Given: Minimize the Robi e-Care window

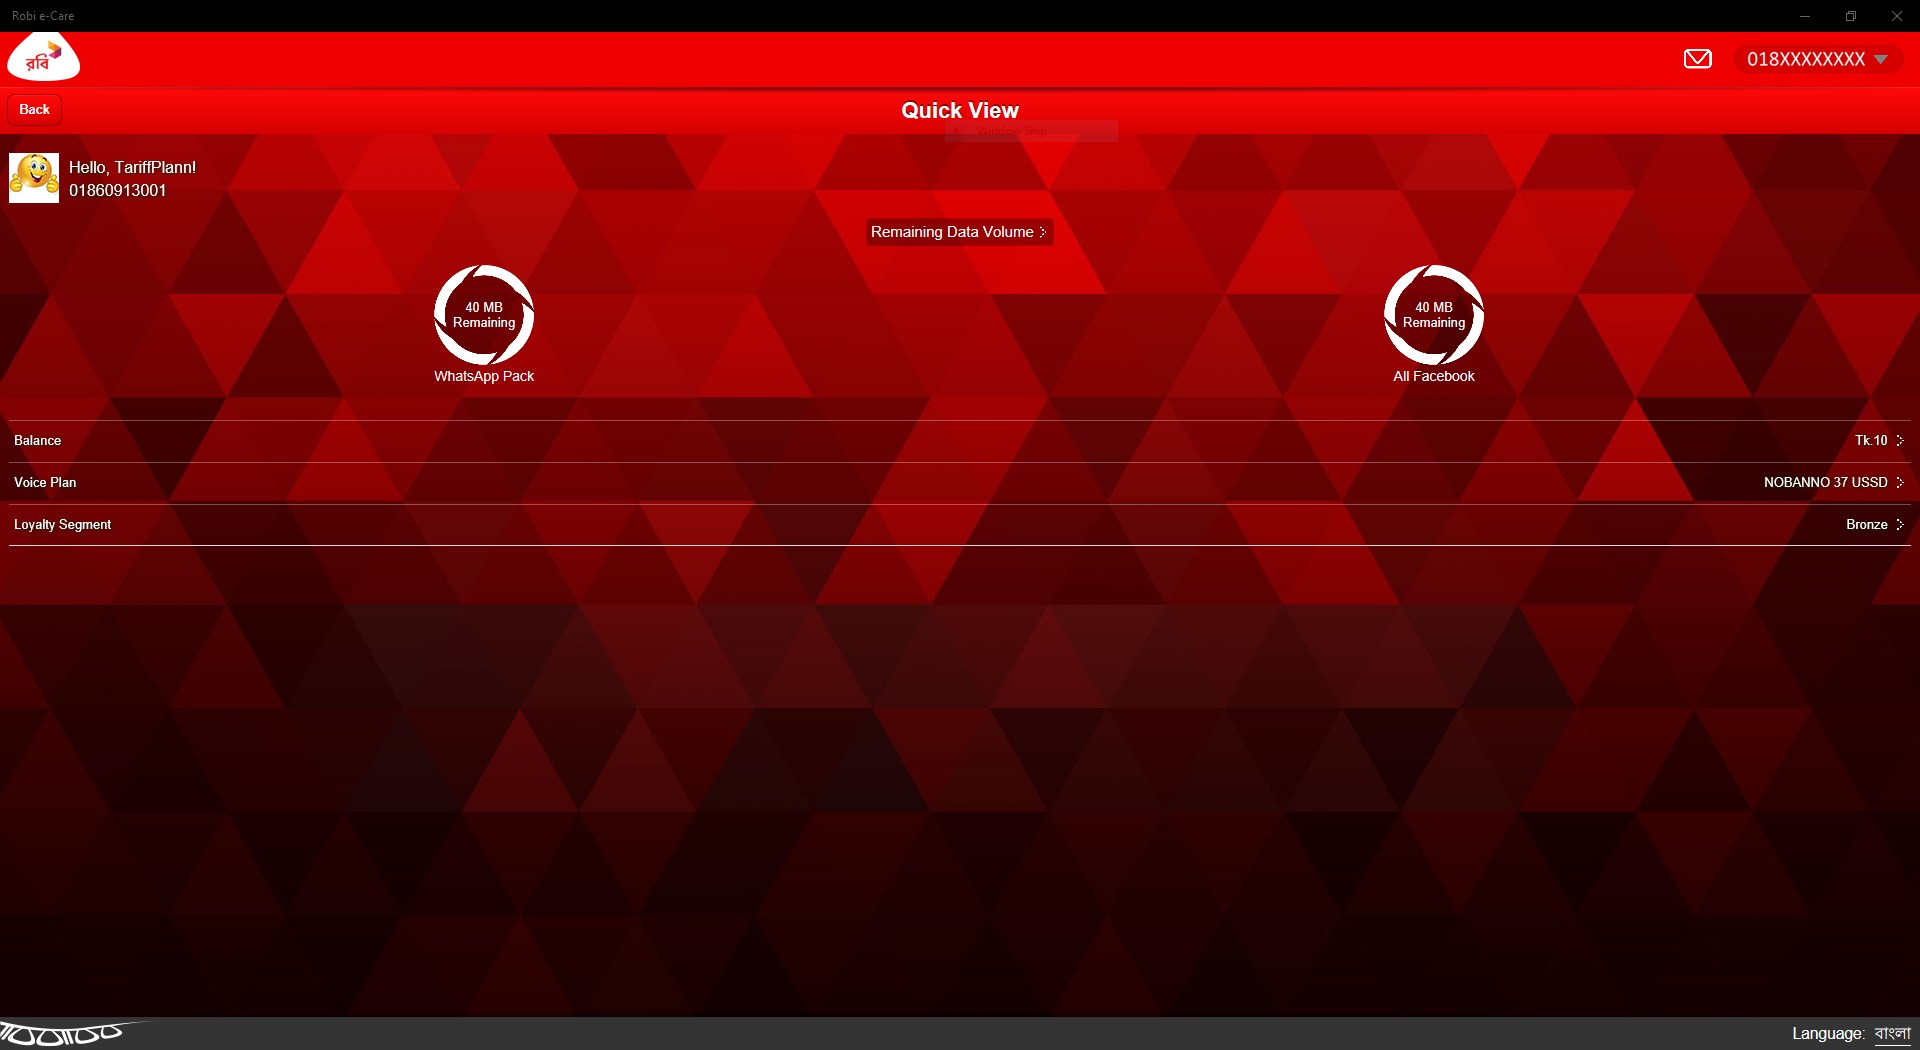Looking at the screenshot, I should point(1805,16).
